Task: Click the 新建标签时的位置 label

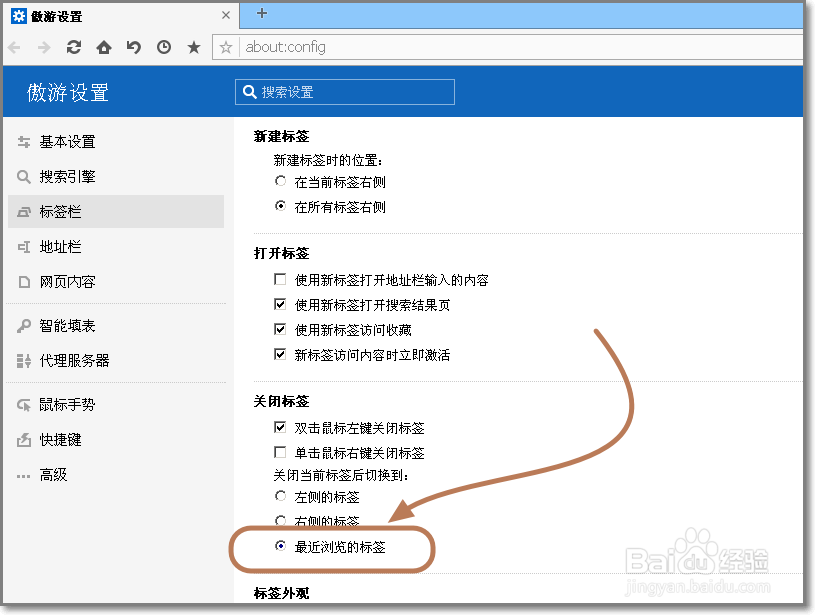Action: pyautogui.click(x=328, y=160)
